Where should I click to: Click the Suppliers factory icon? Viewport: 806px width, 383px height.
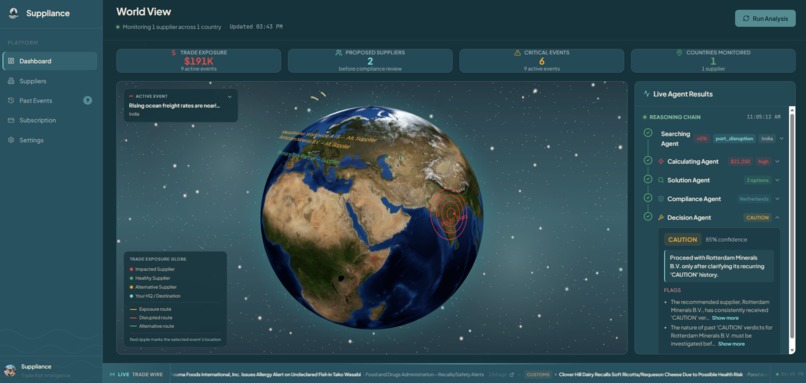click(11, 81)
